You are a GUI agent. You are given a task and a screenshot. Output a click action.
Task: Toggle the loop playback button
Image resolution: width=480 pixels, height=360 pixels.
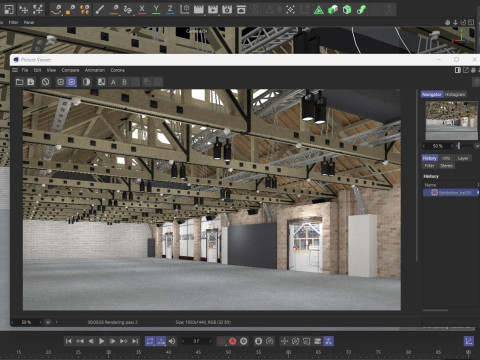[150, 341]
